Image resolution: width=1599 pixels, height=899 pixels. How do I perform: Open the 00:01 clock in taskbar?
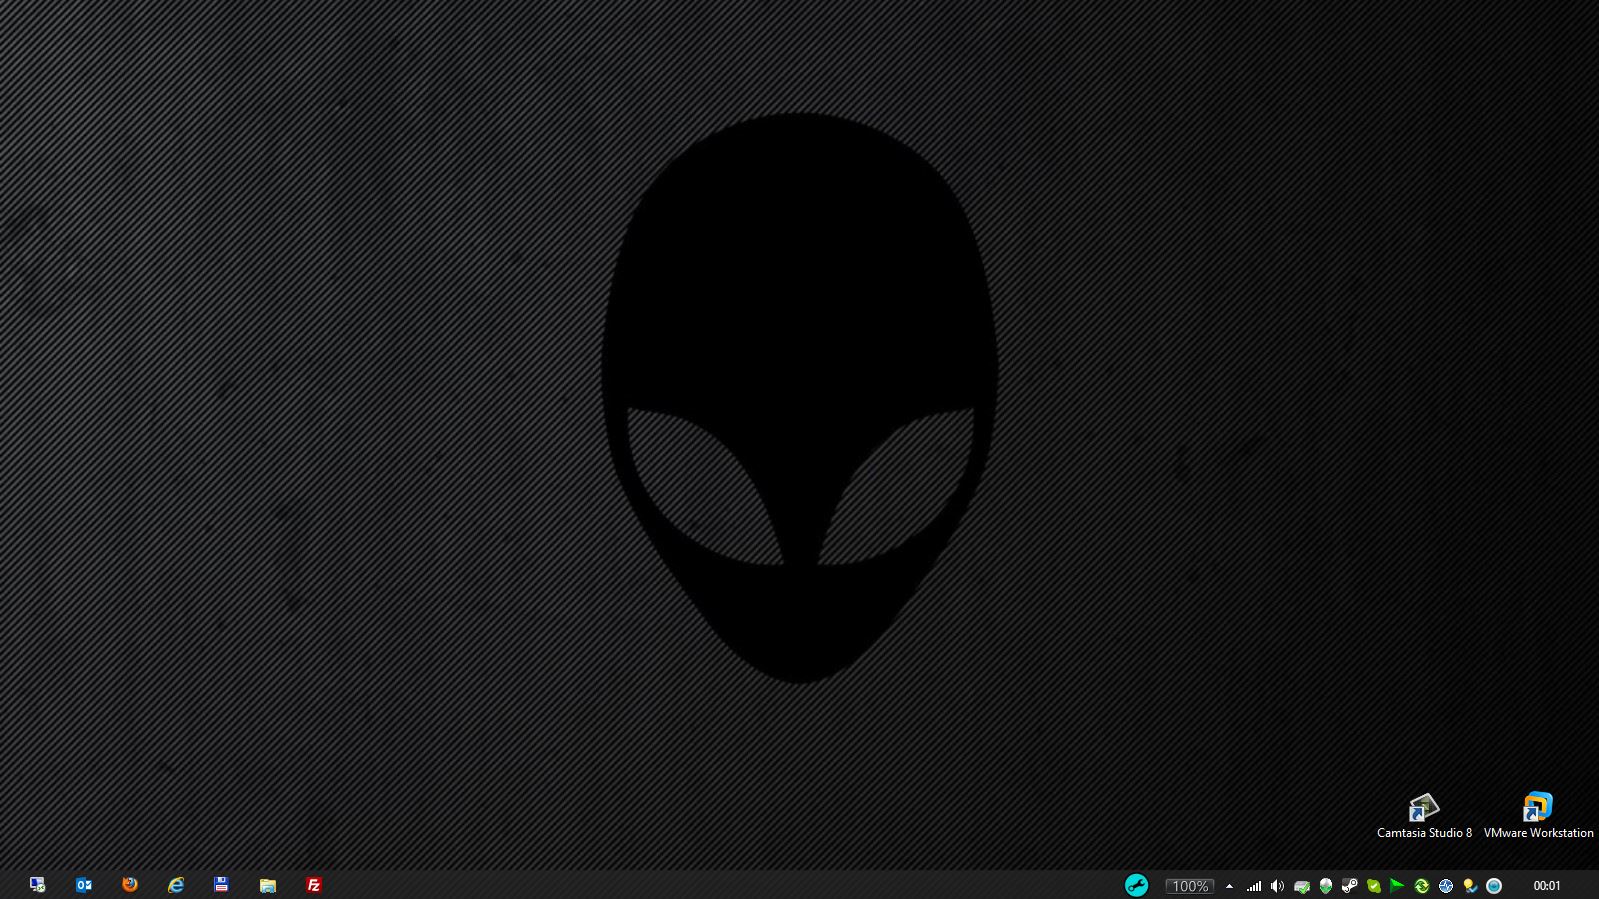tap(1547, 886)
